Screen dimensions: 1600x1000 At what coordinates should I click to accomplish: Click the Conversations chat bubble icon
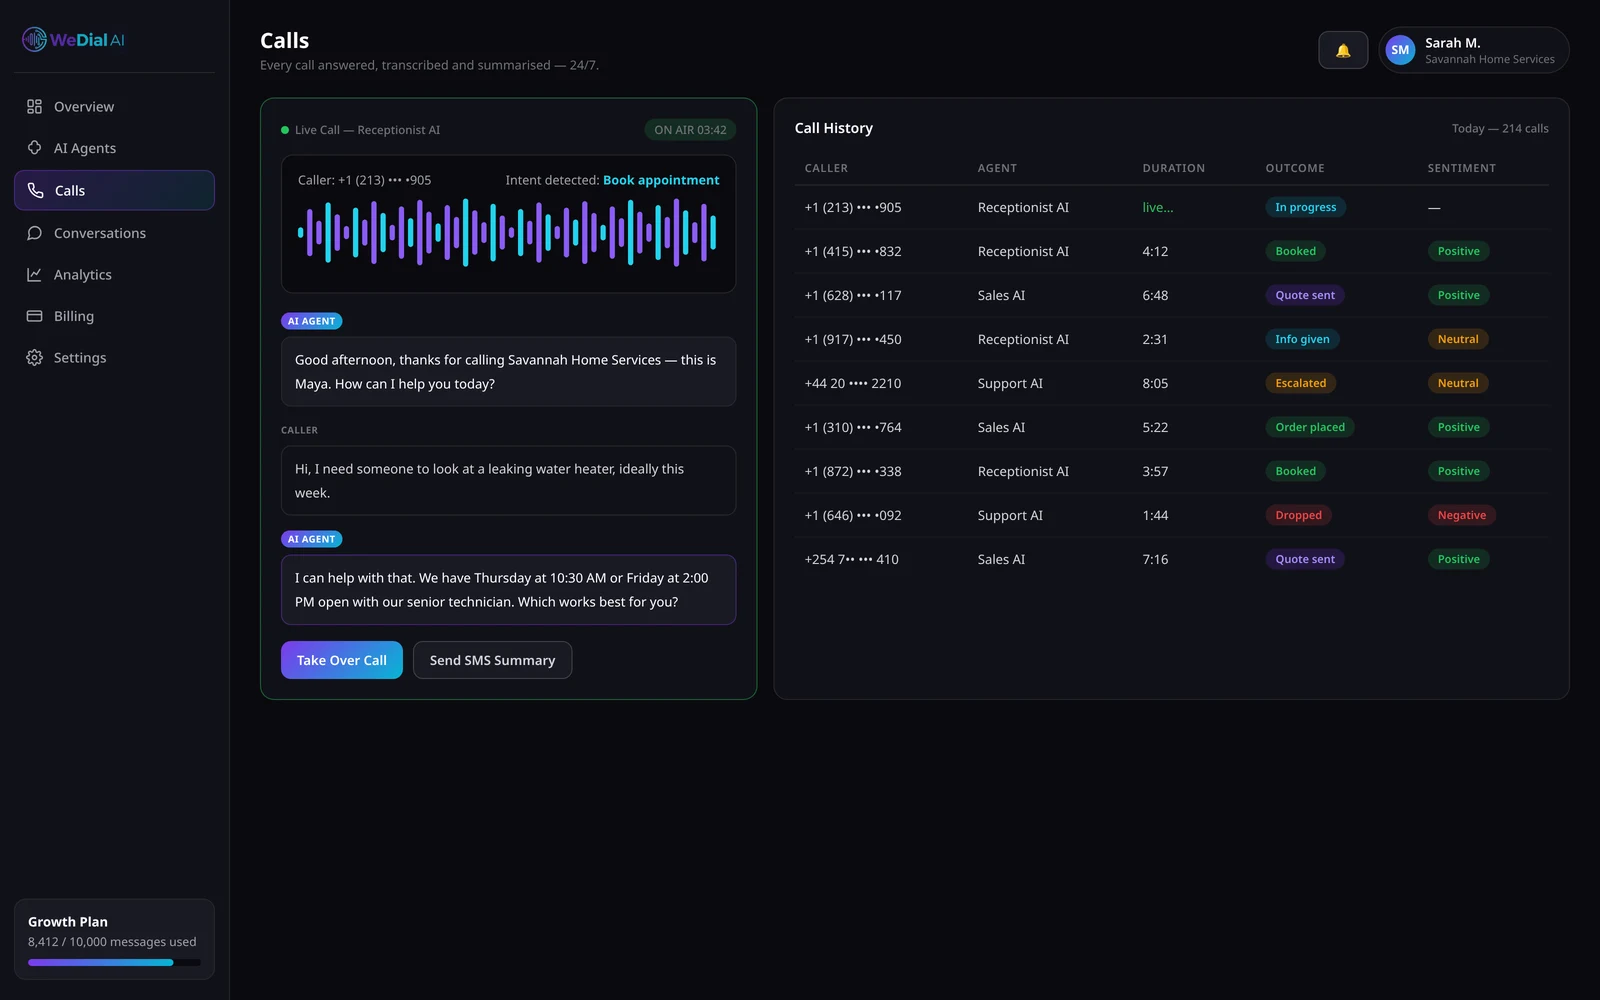[x=34, y=233]
